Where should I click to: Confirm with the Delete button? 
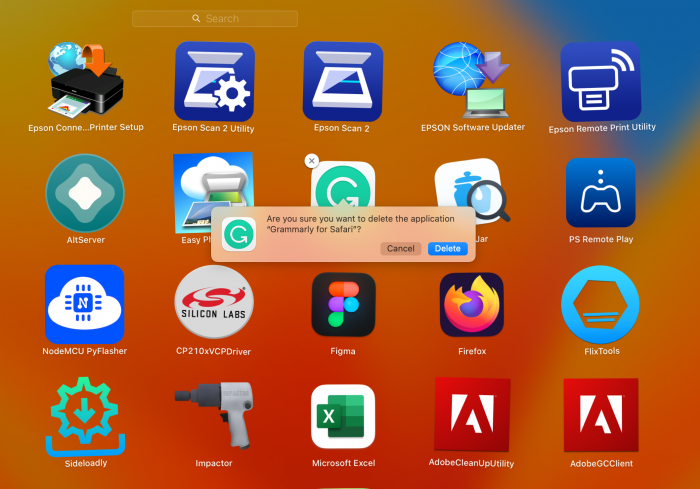click(447, 249)
